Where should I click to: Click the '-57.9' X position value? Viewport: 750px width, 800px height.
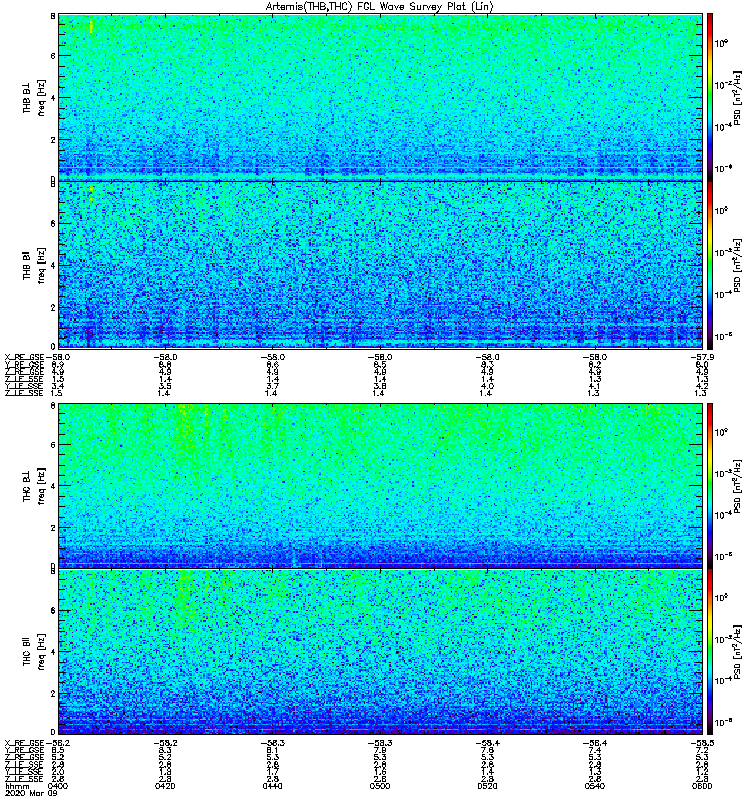[x=703, y=357]
